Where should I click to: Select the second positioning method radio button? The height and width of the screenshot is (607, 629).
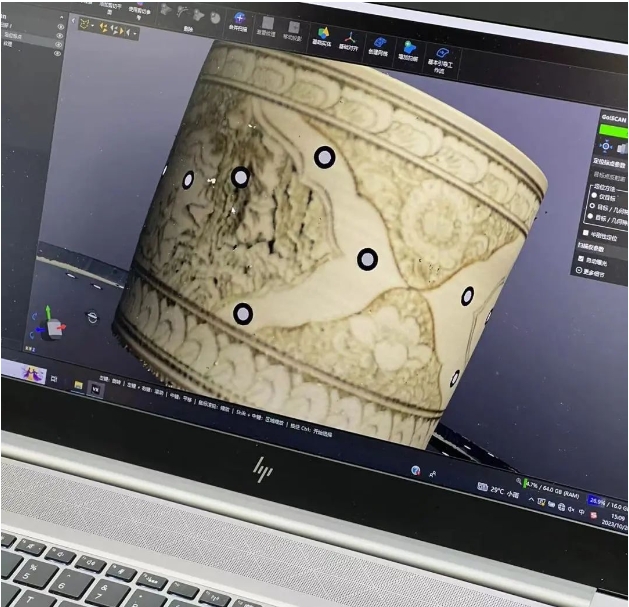click(592, 205)
